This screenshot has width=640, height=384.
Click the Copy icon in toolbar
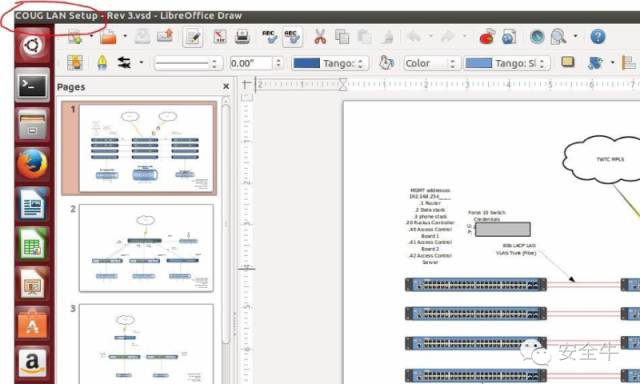(342, 37)
